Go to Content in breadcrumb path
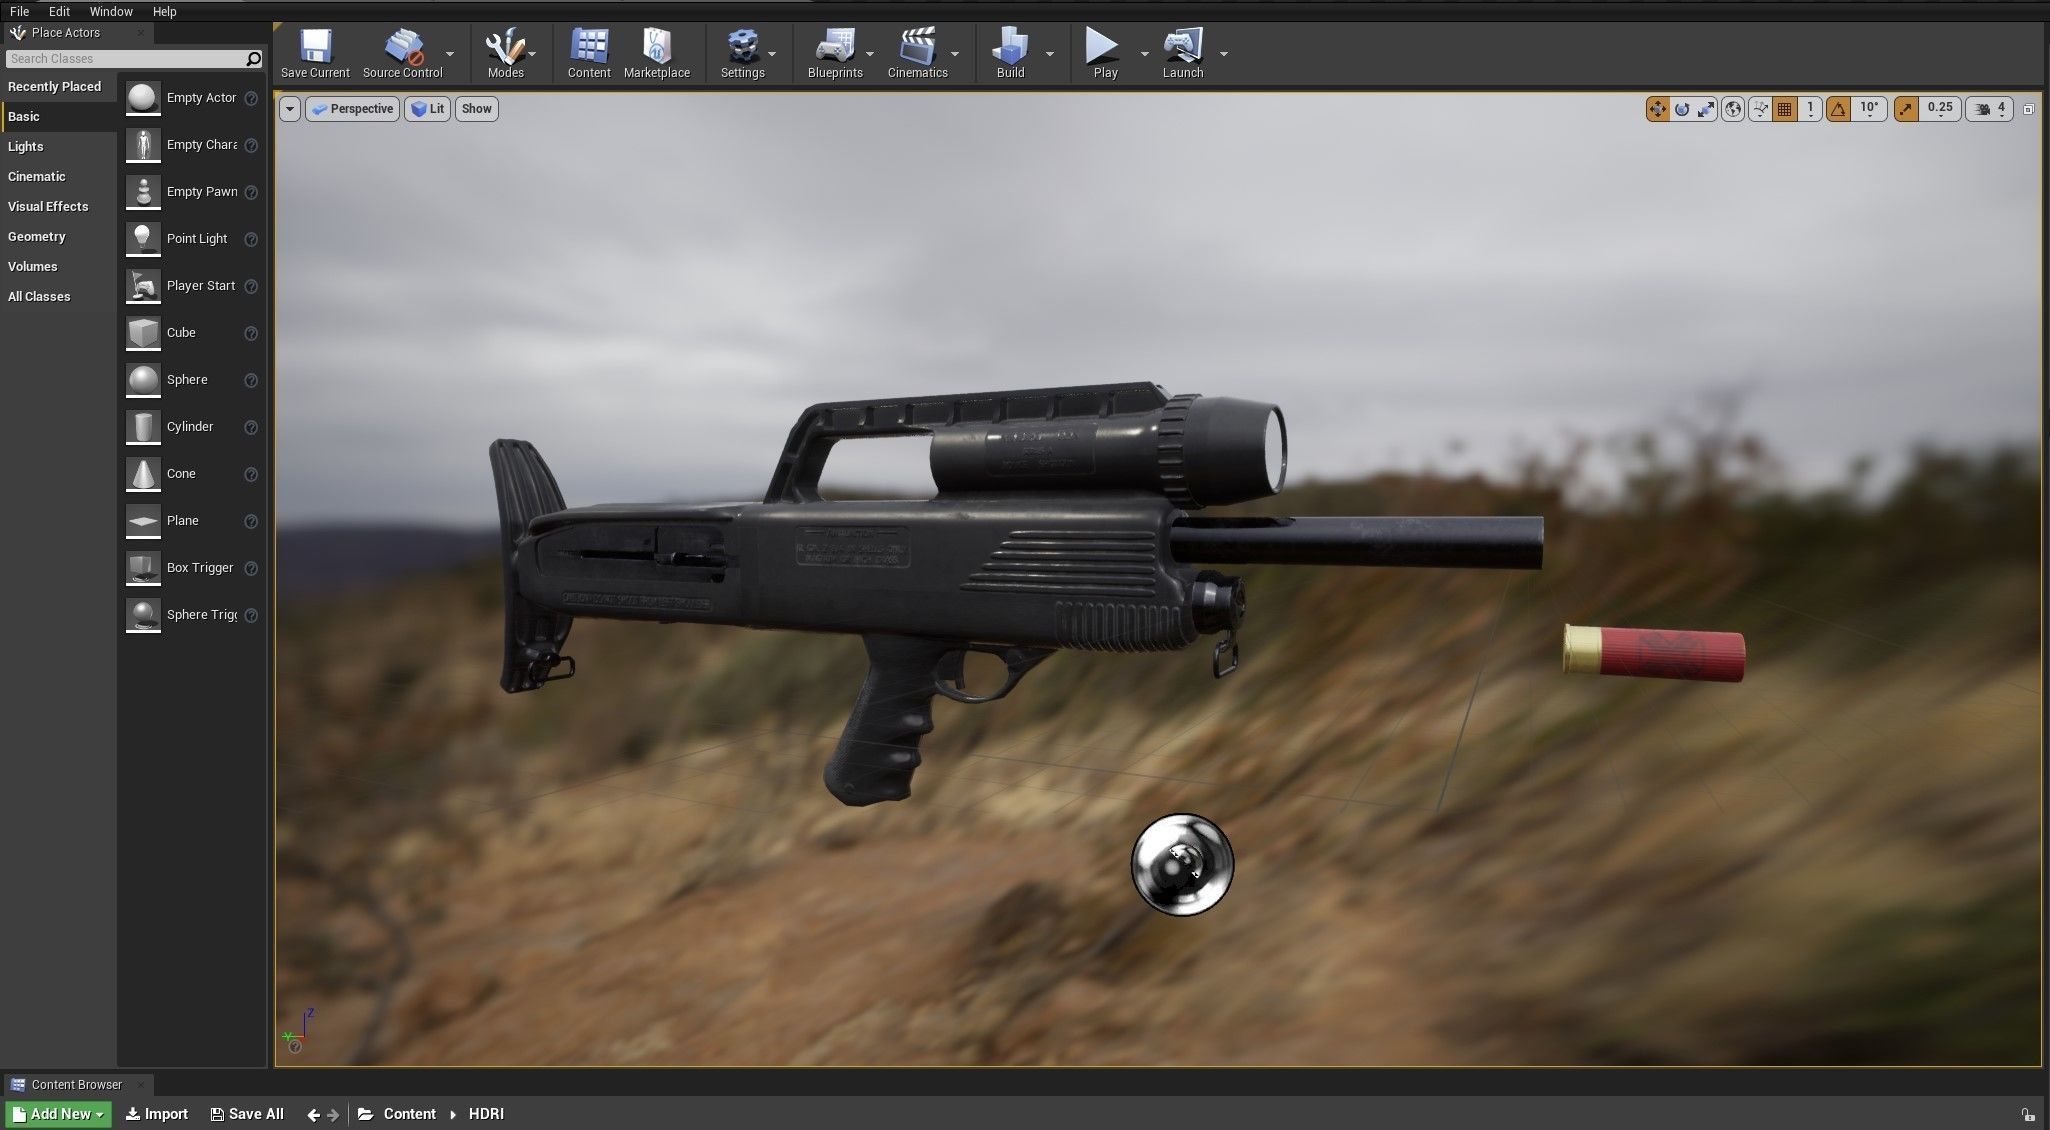 coord(409,1114)
